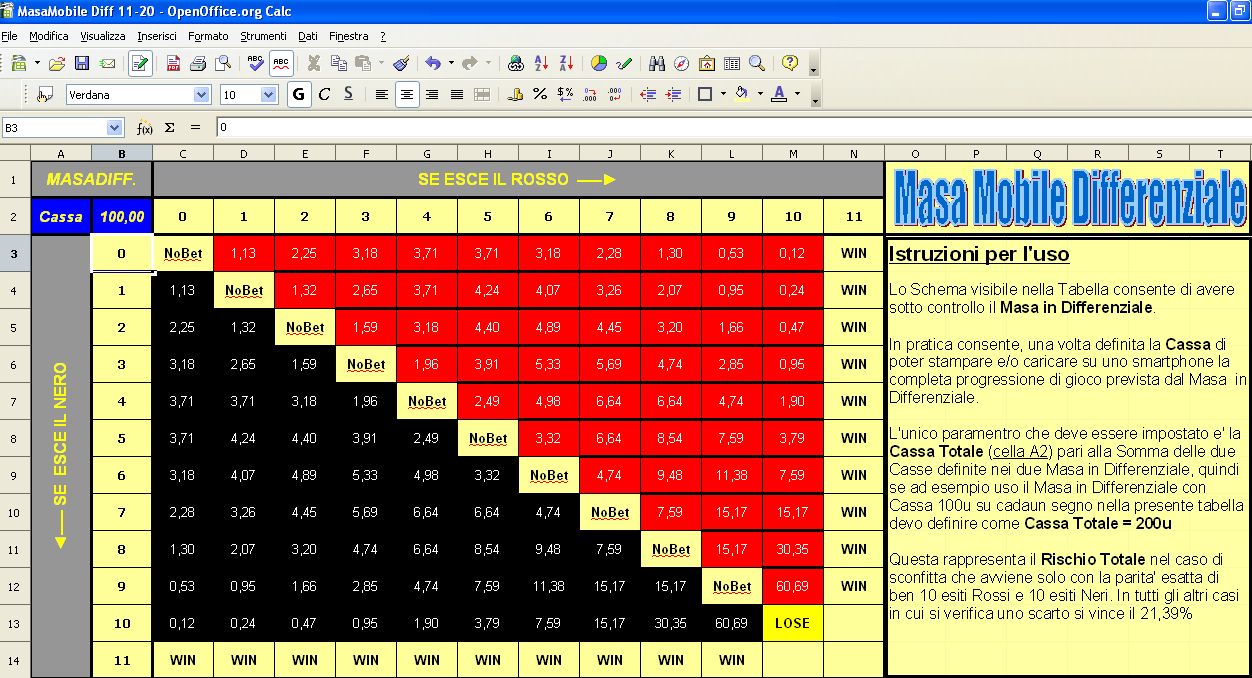Image resolution: width=1252 pixels, height=678 pixels.
Task: Save the document with floppy icon
Action: pyautogui.click(x=82, y=63)
